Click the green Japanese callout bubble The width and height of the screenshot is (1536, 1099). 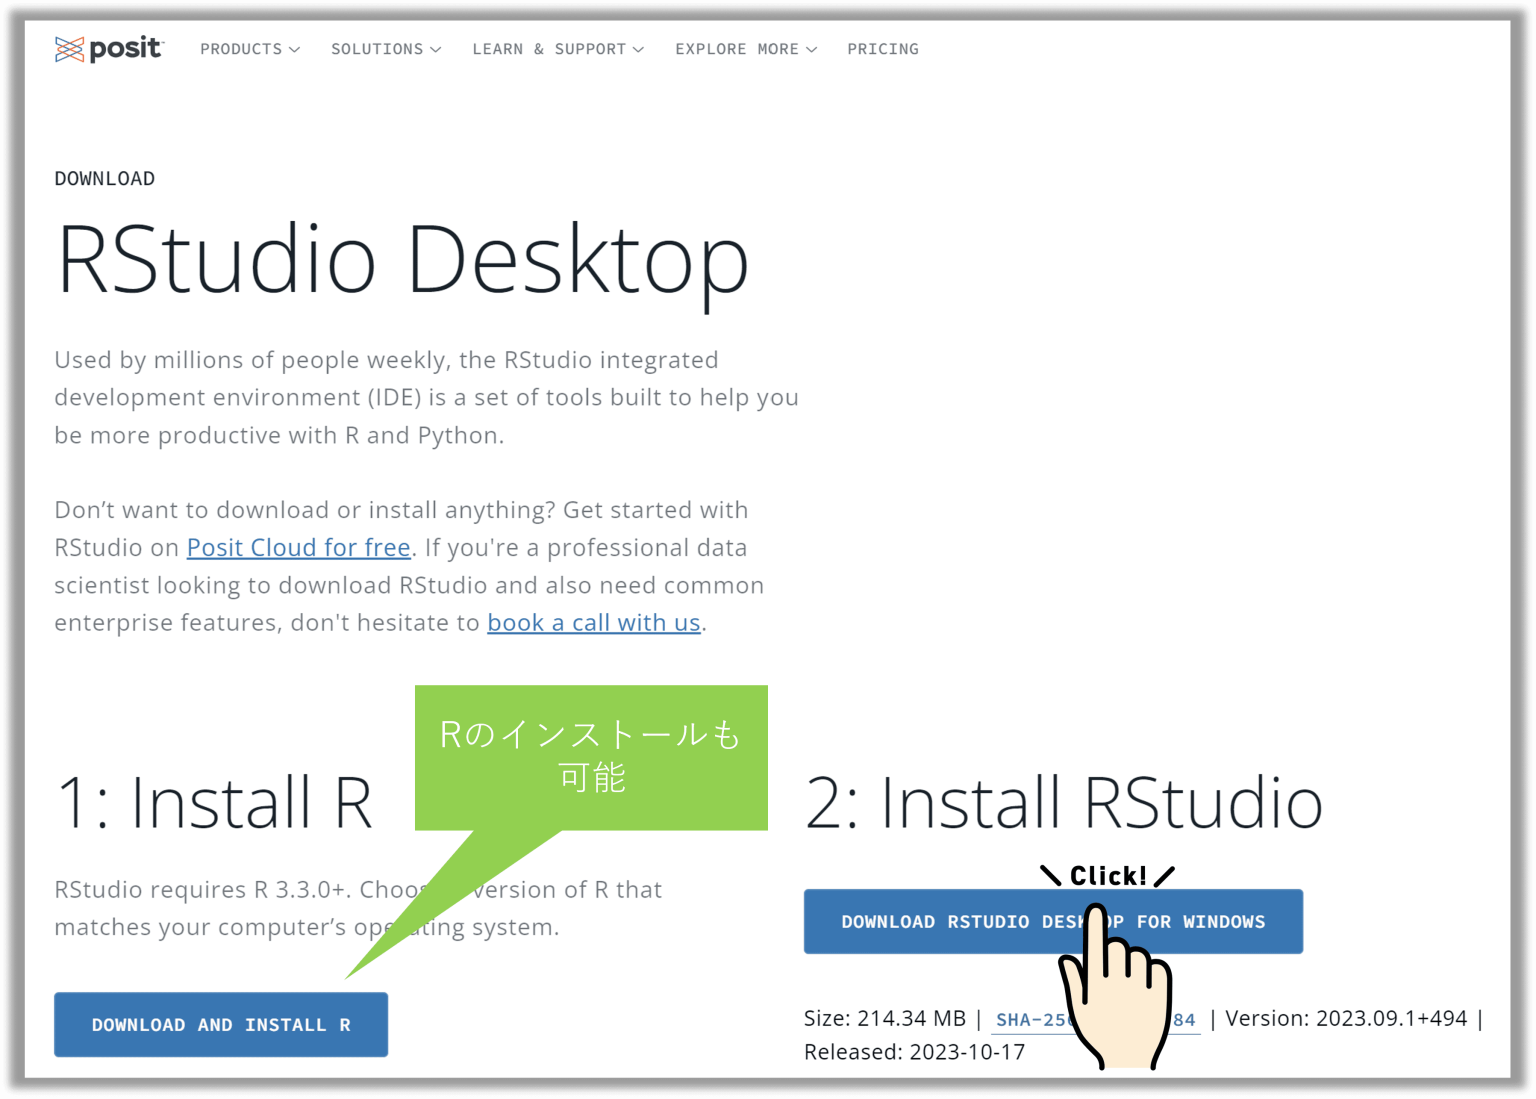tap(590, 756)
